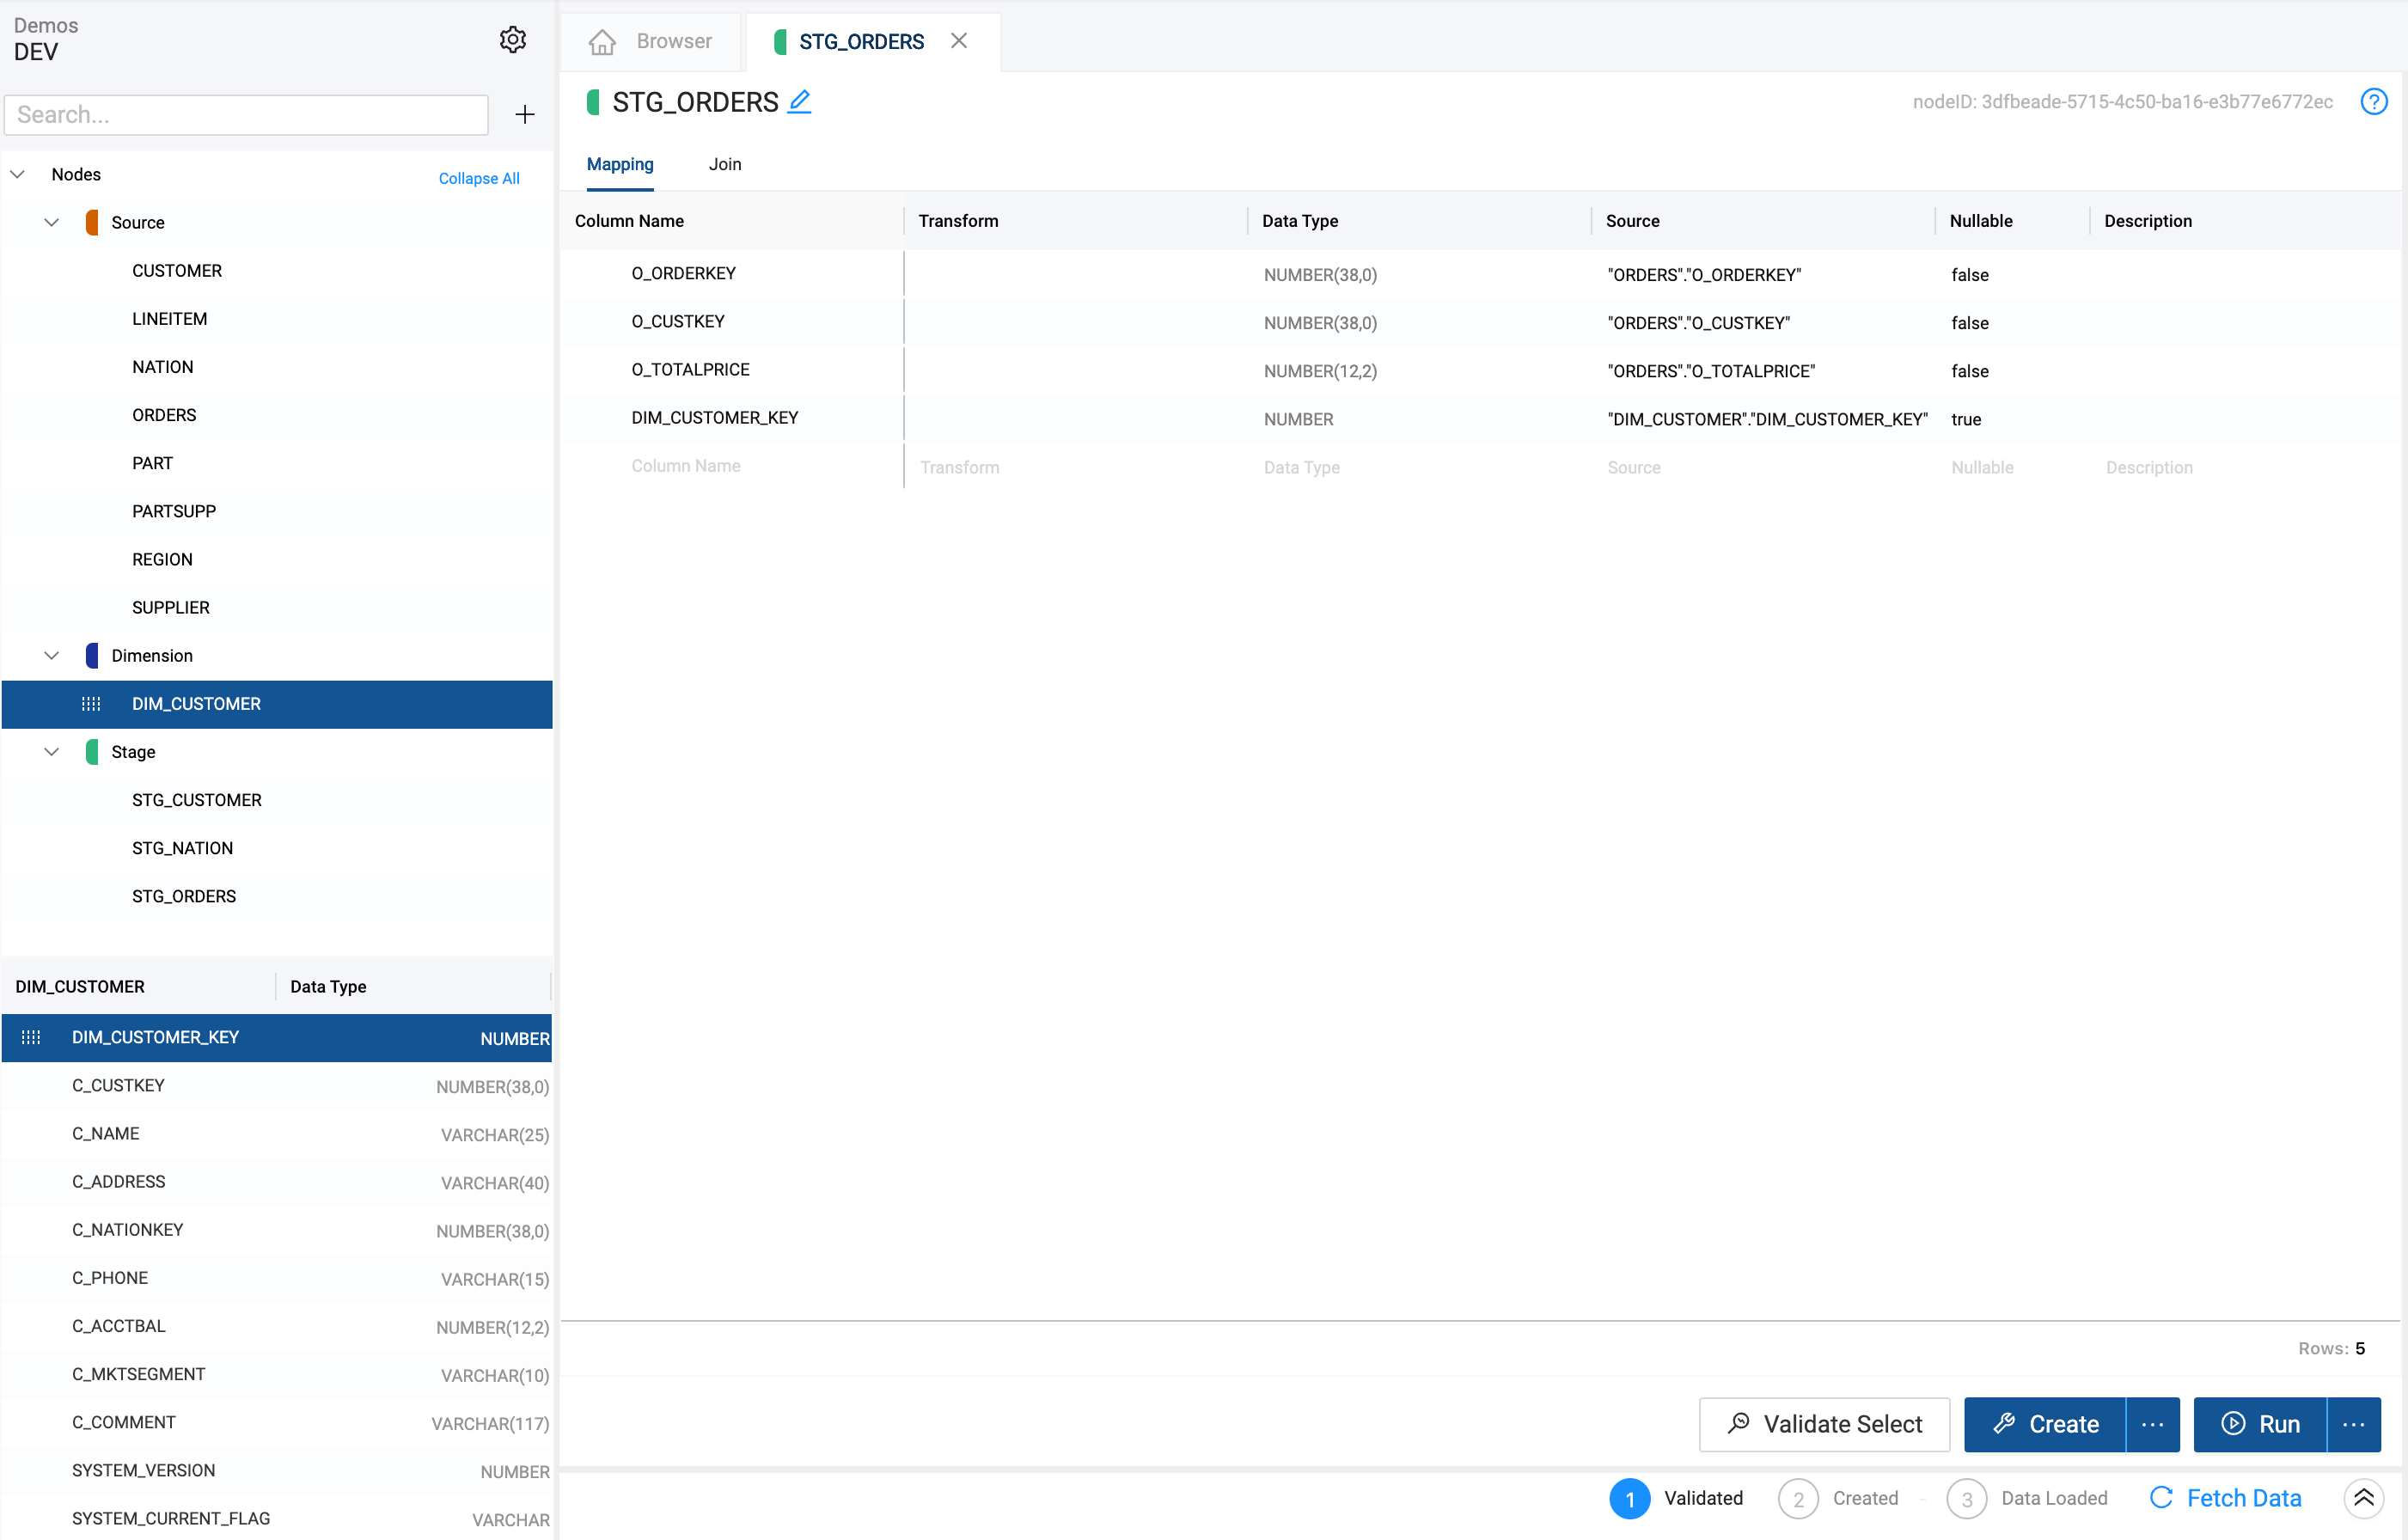Click the Column Name header
Viewport: 2408px width, 1540px height.
point(629,221)
